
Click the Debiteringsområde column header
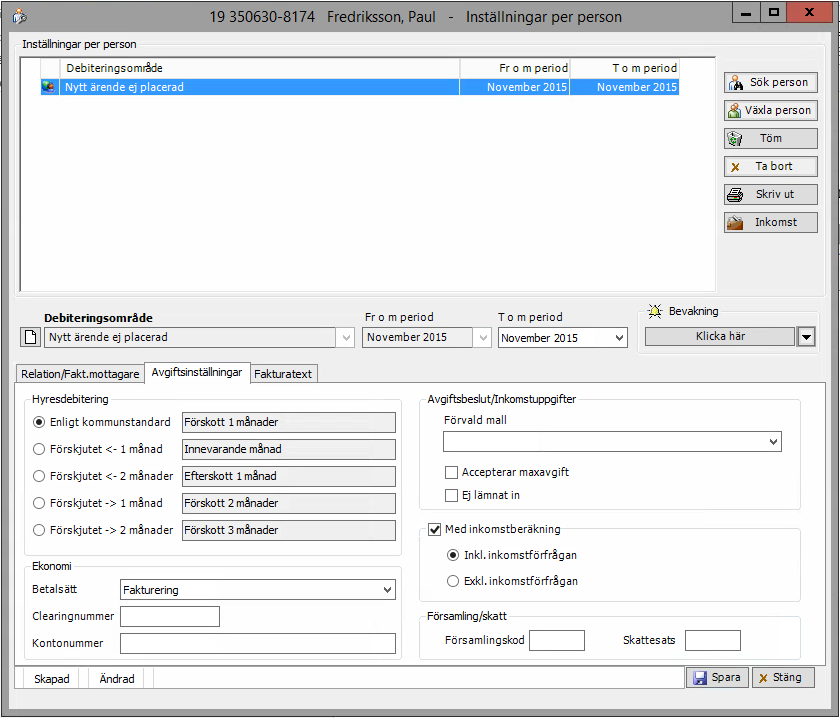coord(260,68)
